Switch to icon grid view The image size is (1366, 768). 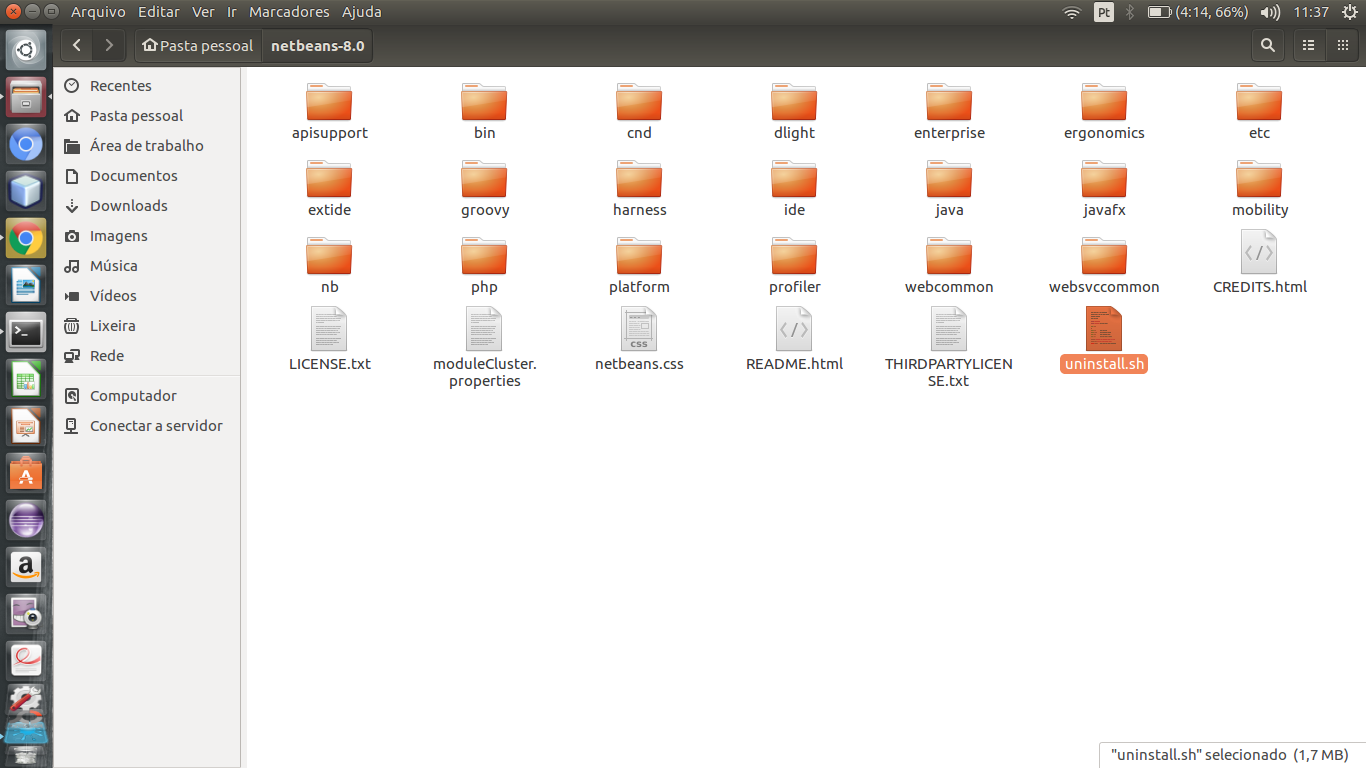[x=1342, y=45]
